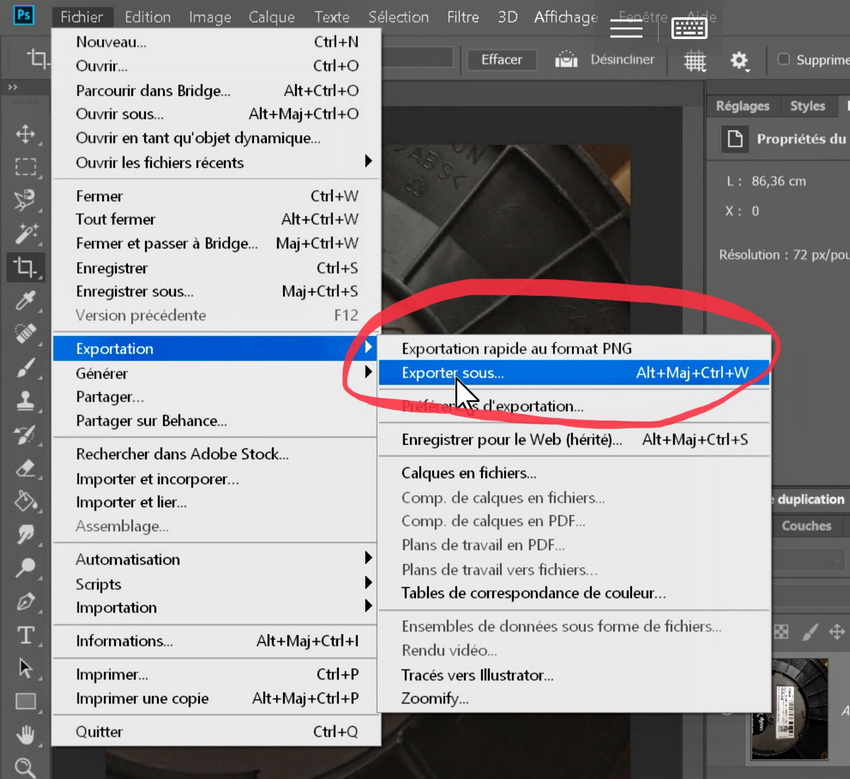The image size is (850, 779).
Task: Switch to the Styles tab
Action: tap(807, 106)
